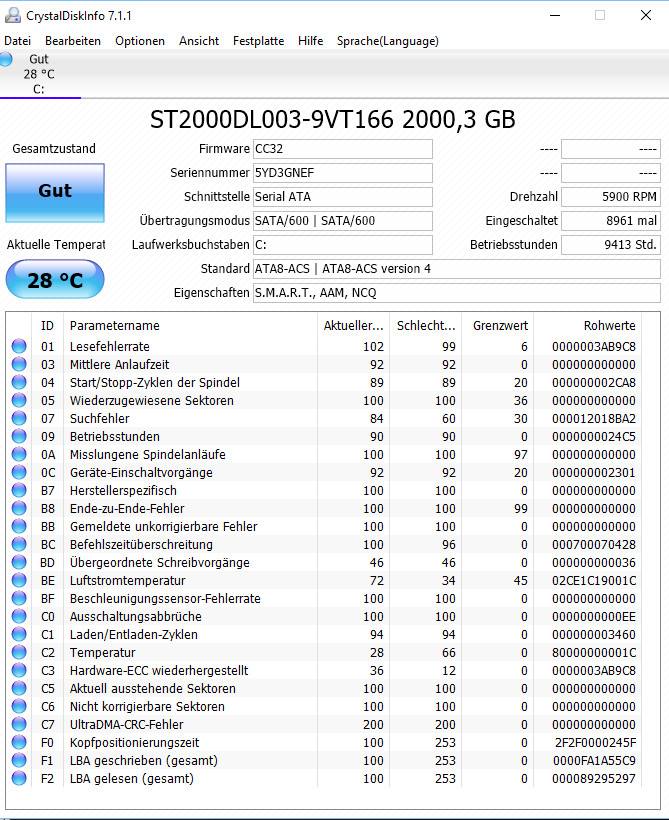
Task: Click the Drehzahl field 5900 RPM
Action: click(x=611, y=197)
